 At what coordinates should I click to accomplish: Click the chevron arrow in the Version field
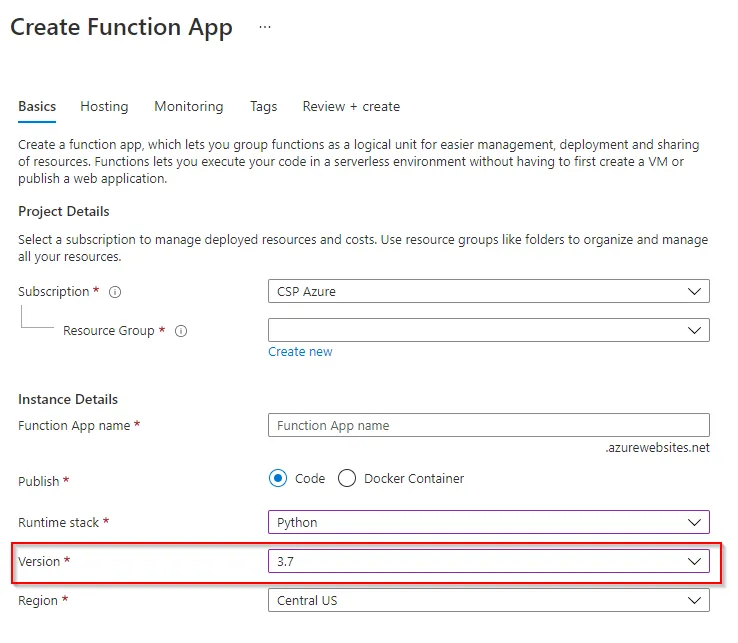click(695, 562)
